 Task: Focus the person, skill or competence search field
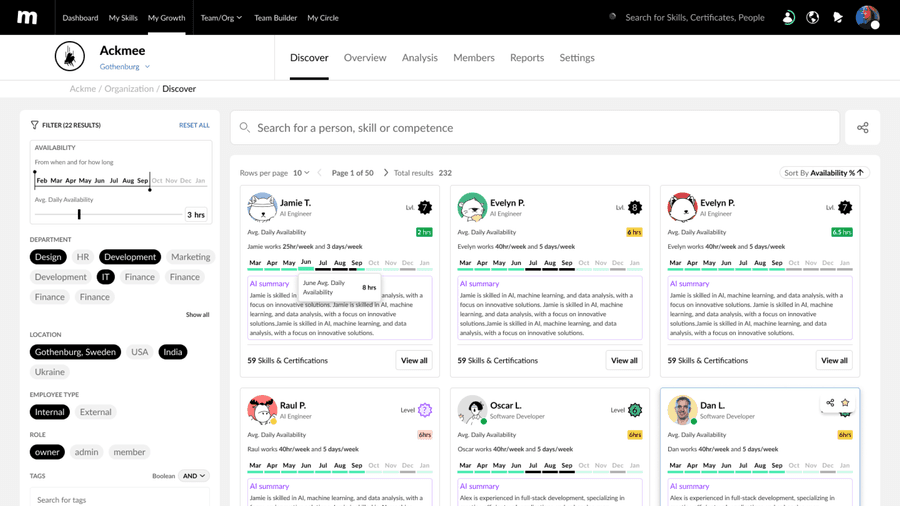[x=535, y=127]
